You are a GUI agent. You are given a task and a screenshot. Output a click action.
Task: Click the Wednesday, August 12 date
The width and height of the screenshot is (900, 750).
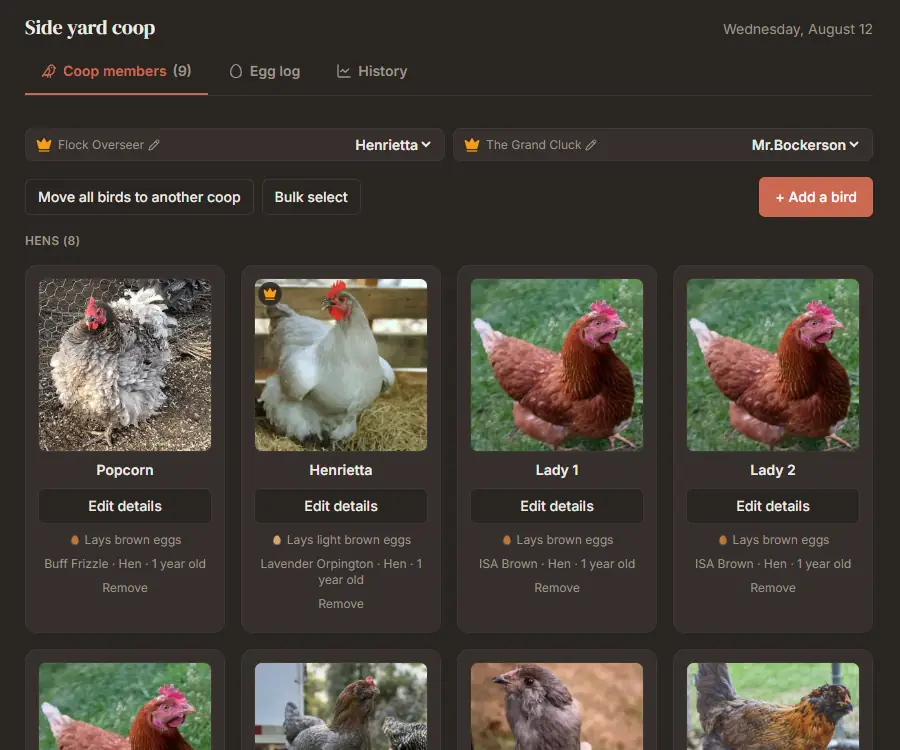(797, 29)
